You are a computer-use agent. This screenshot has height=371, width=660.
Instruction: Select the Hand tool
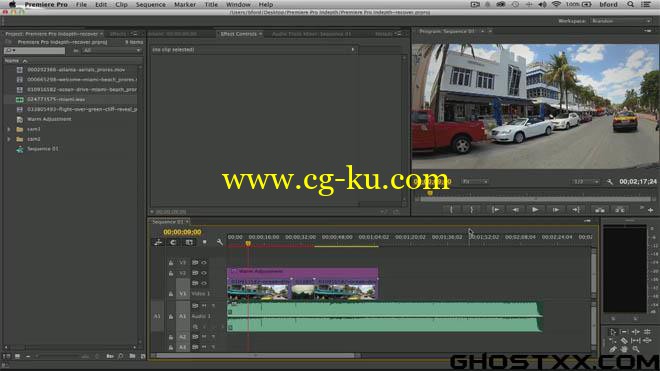pos(624,349)
